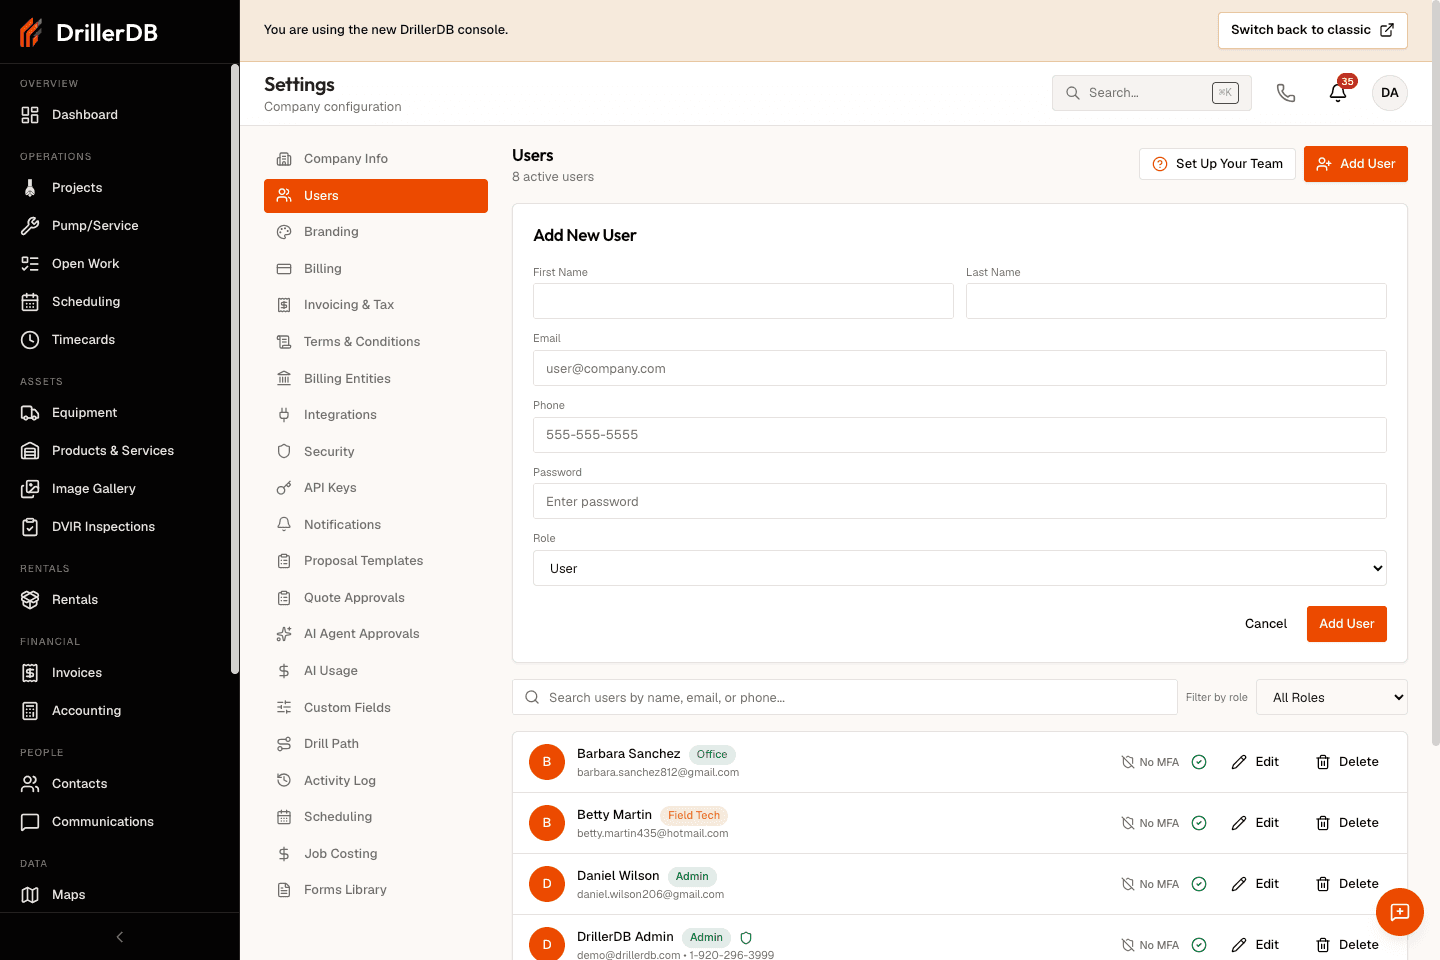Open API Keys settings

click(376, 488)
